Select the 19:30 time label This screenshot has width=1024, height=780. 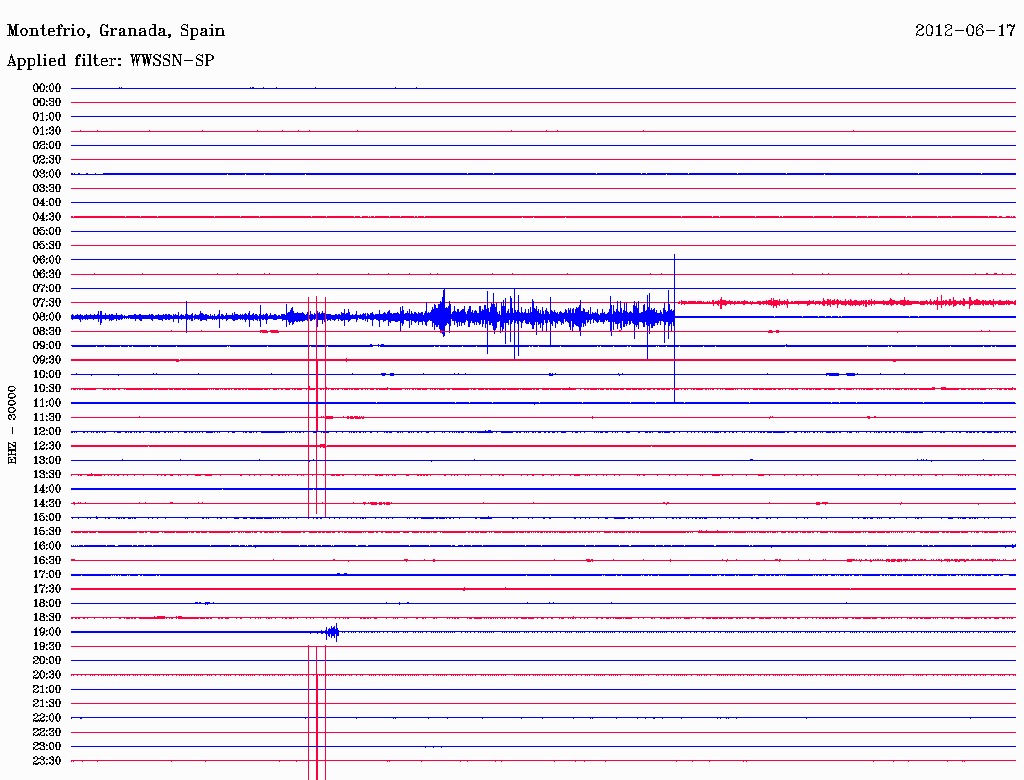47,647
